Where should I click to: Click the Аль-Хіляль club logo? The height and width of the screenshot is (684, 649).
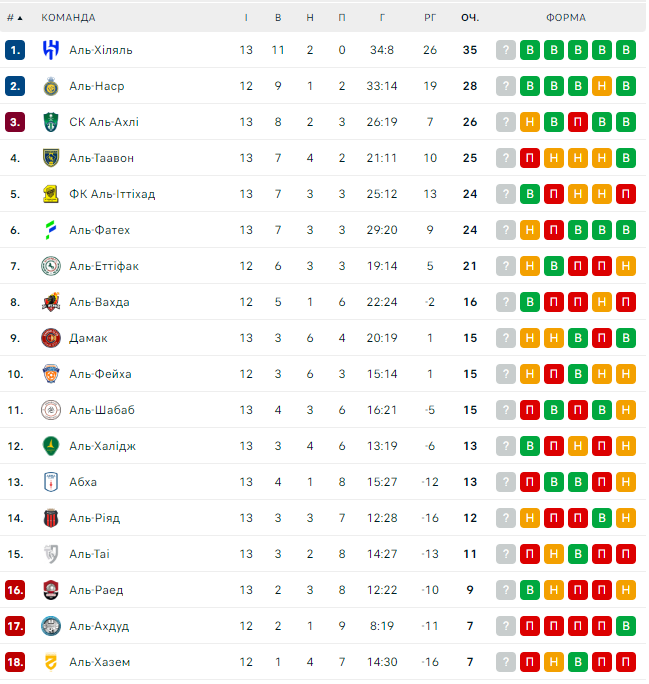(x=51, y=50)
